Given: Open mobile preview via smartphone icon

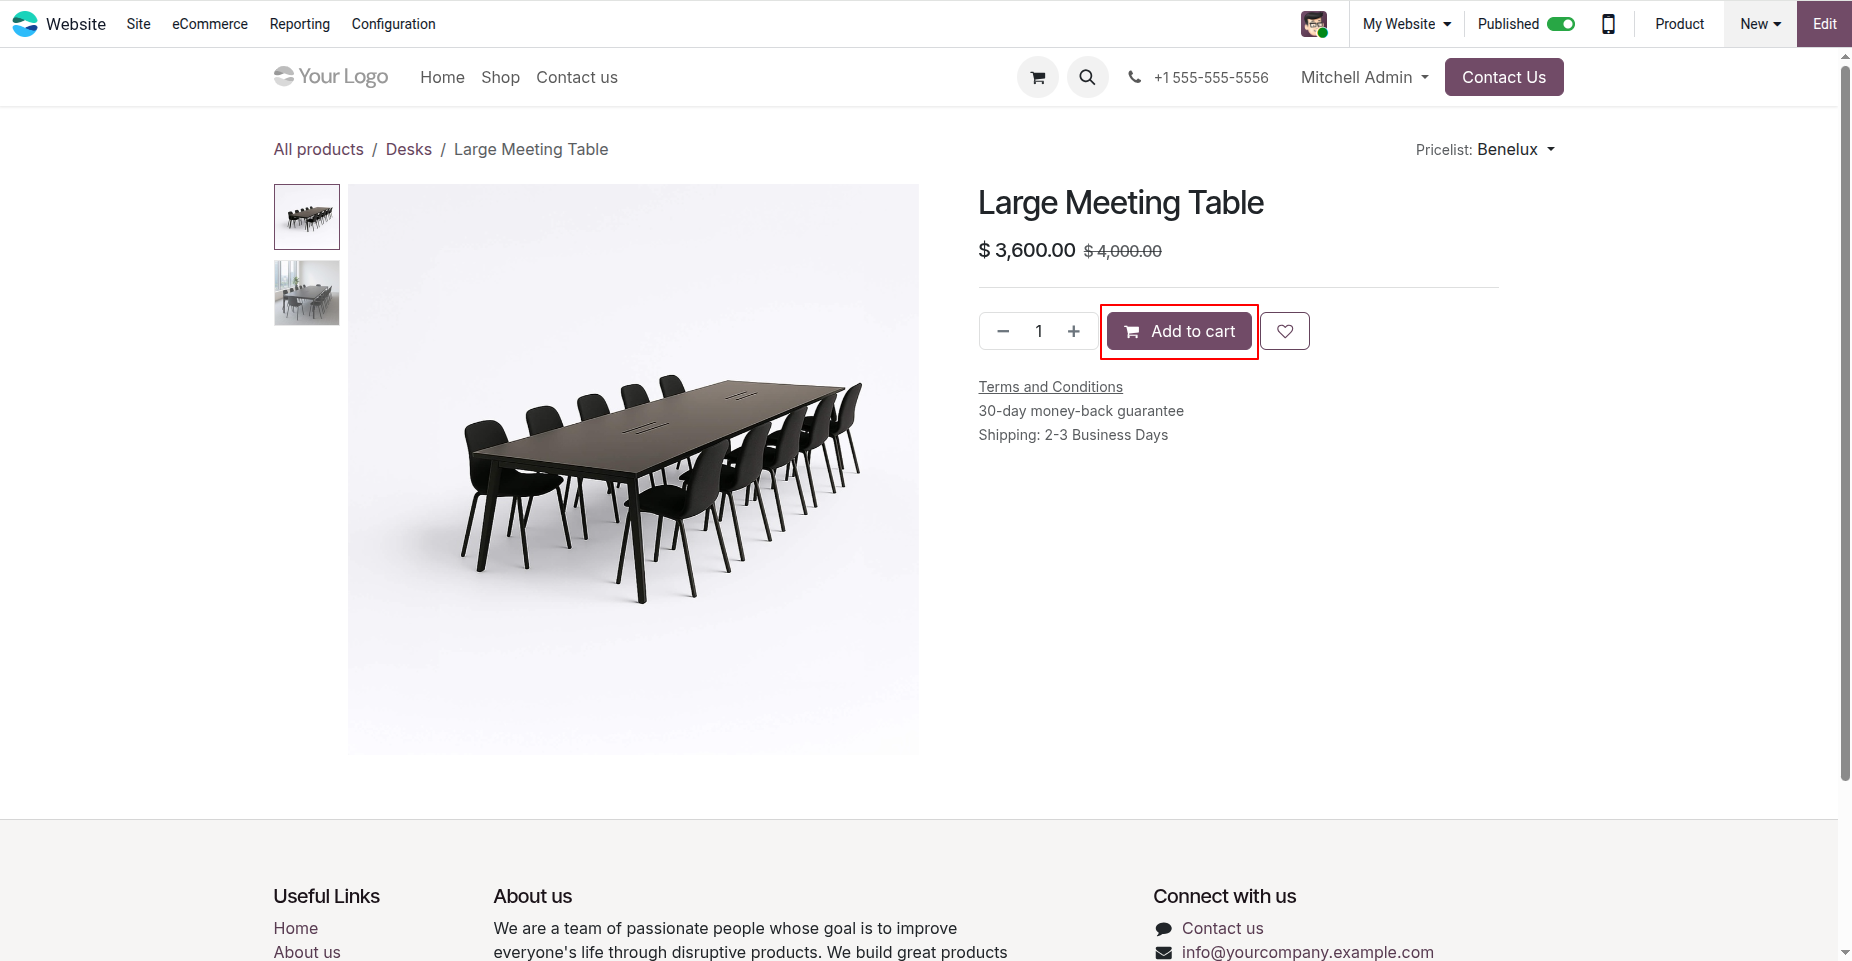Looking at the screenshot, I should click(x=1609, y=23).
